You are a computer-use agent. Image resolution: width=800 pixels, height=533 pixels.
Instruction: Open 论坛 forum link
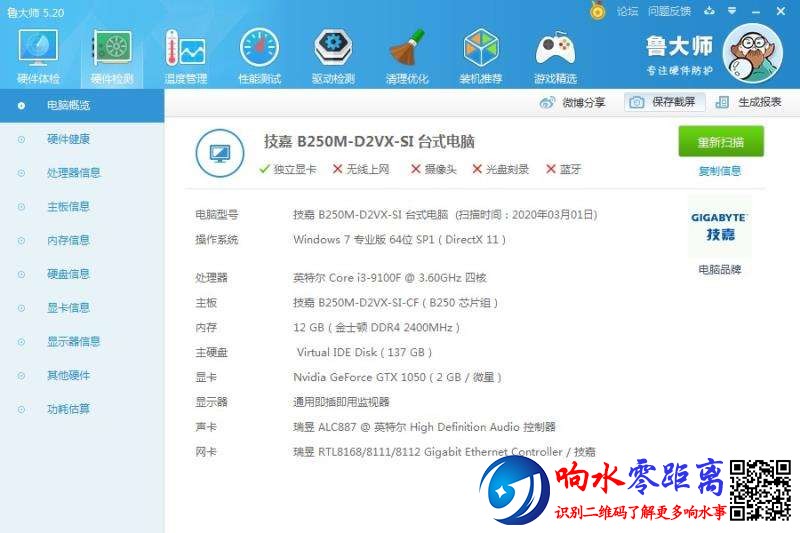pyautogui.click(x=627, y=11)
